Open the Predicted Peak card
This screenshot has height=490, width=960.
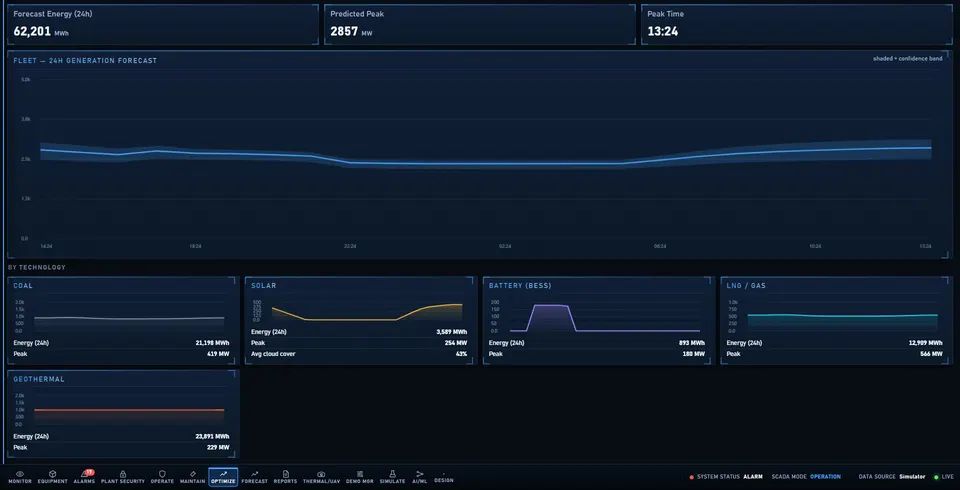480,25
